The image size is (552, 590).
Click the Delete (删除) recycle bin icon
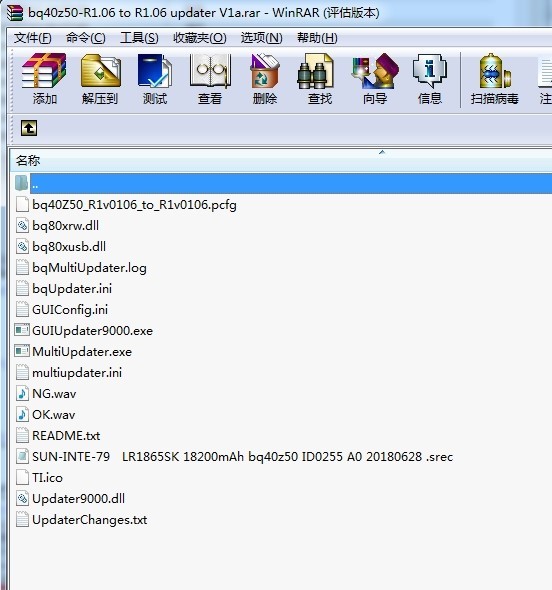pyautogui.click(x=265, y=79)
